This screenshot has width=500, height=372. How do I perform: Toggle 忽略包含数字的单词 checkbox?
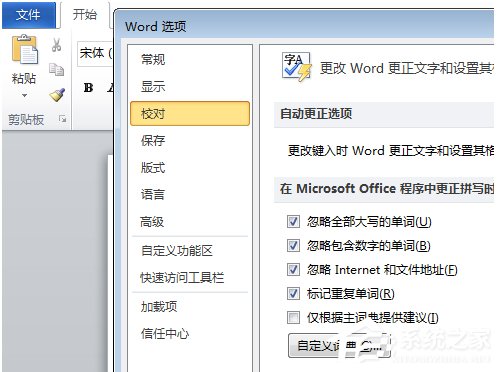293,245
